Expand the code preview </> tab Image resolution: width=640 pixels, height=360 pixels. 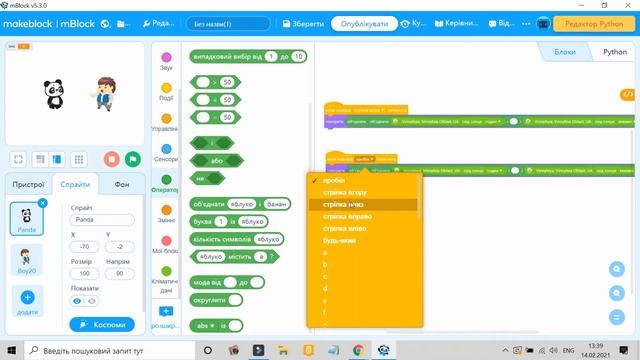(x=627, y=94)
